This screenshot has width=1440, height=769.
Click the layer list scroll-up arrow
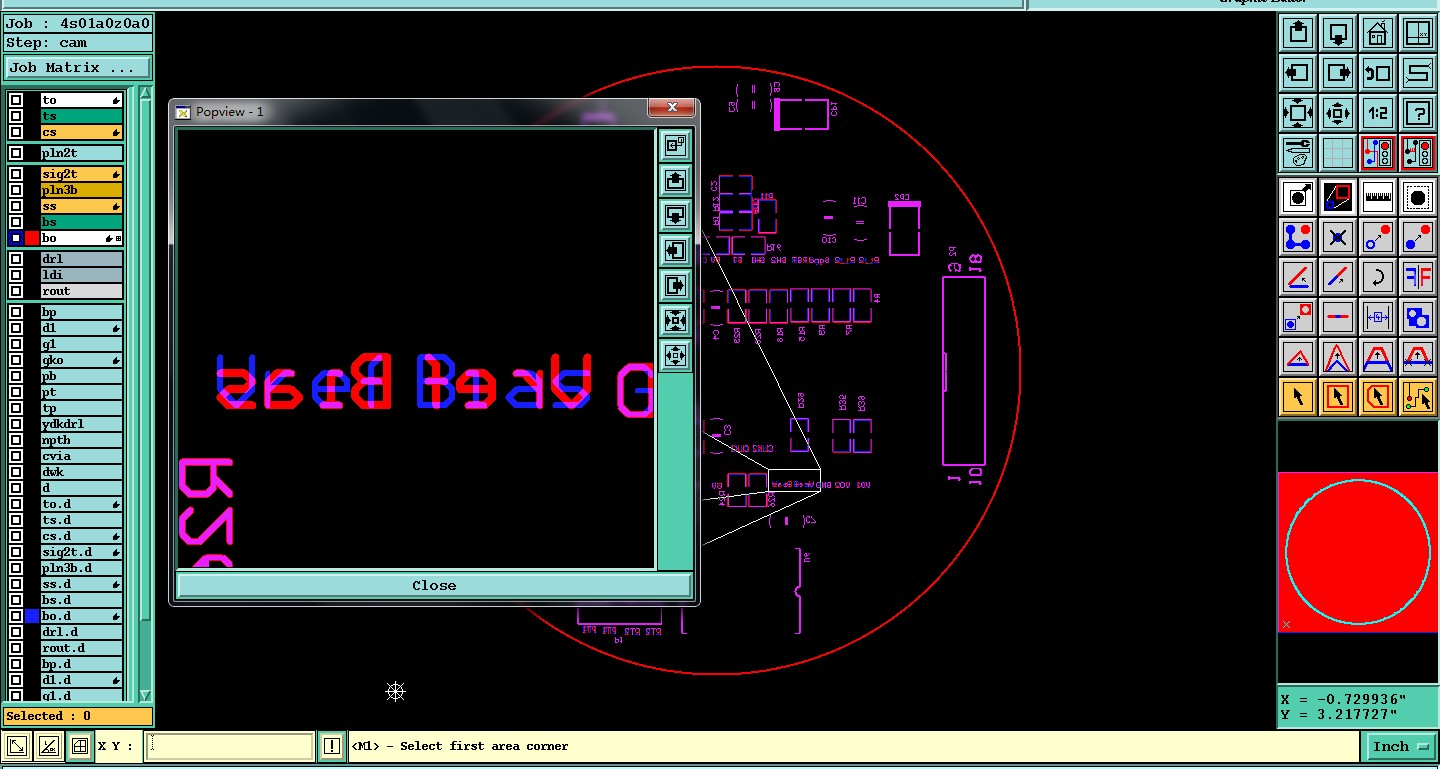pos(145,93)
